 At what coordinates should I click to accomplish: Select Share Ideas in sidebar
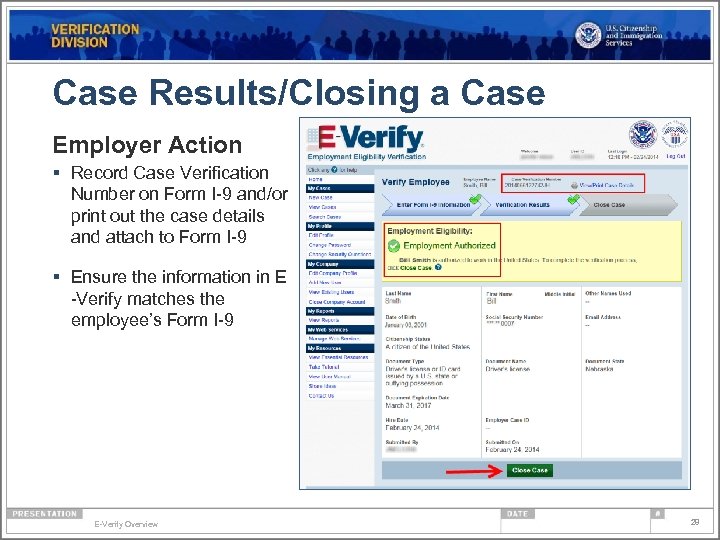pos(322,386)
